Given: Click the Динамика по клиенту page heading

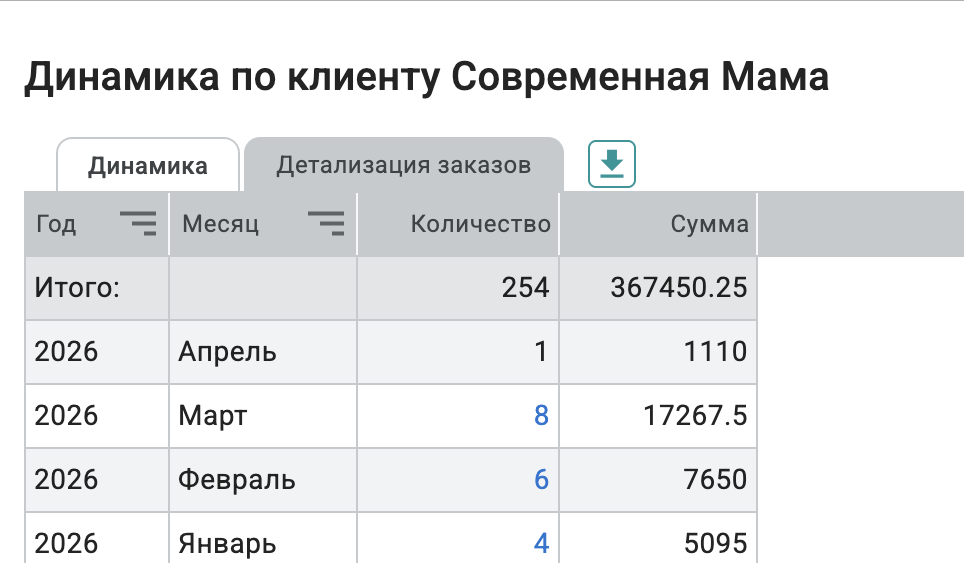Looking at the screenshot, I should click(426, 78).
